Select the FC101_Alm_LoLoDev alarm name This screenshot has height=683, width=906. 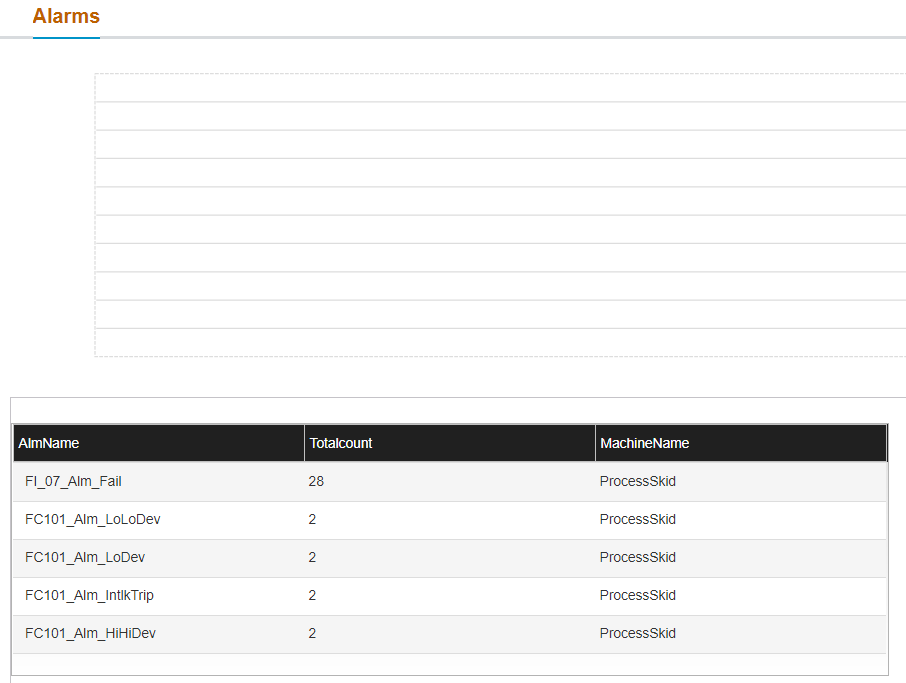pos(92,519)
